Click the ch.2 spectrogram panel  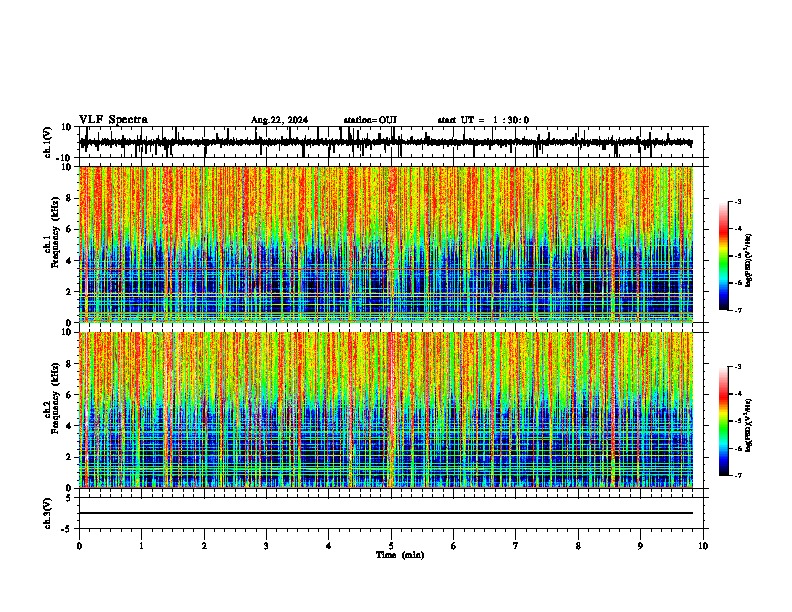[x=386, y=410]
